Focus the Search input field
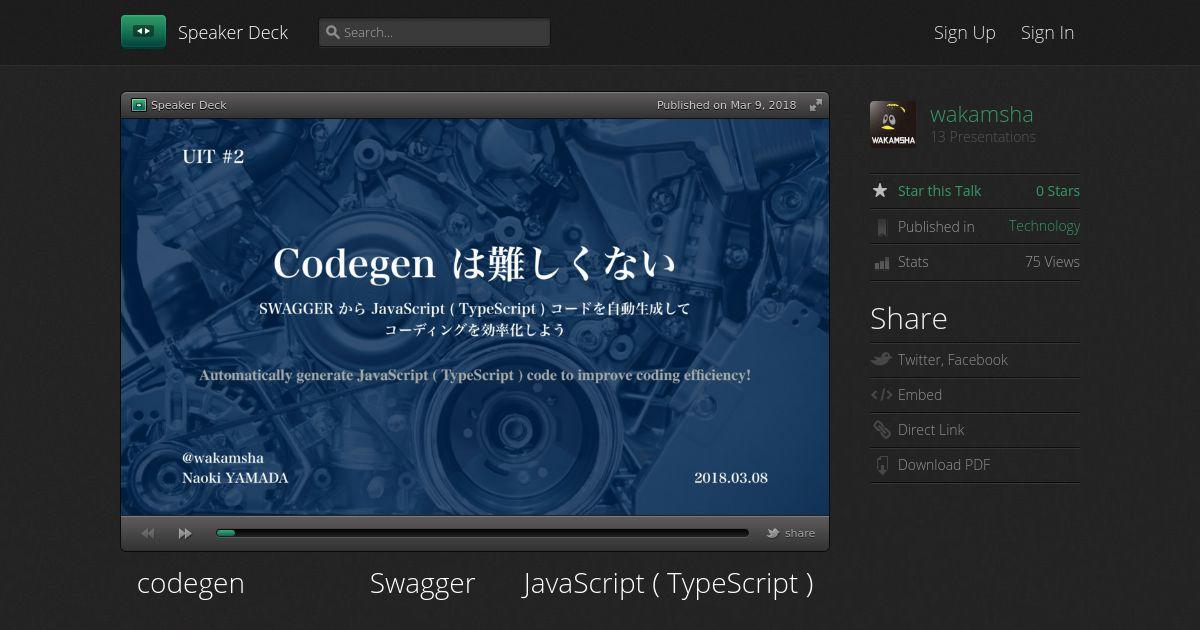 tap(434, 32)
